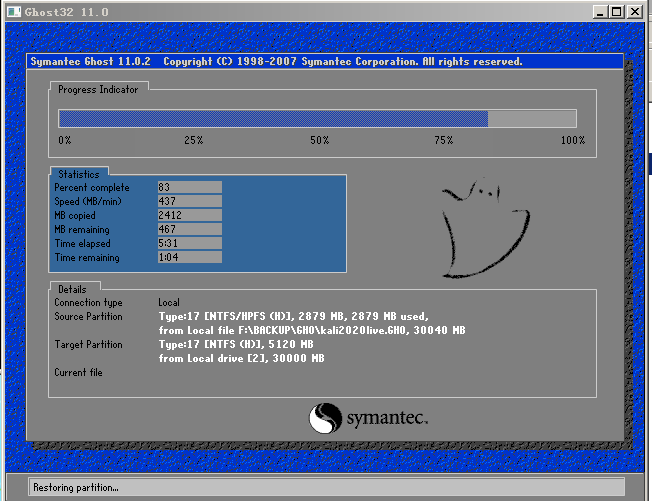Click the connection value Local

[169, 302]
